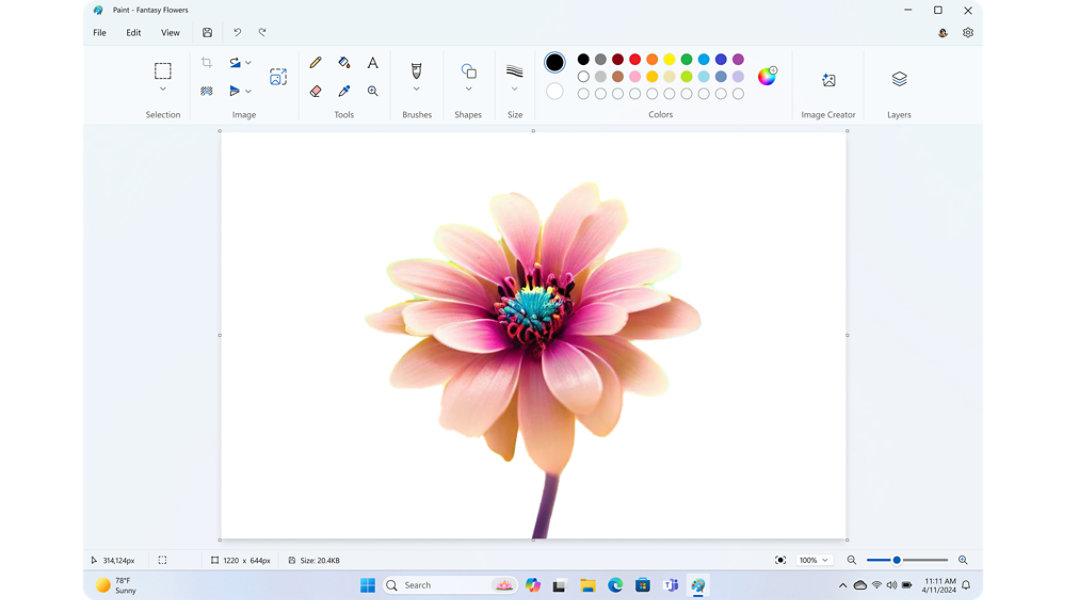Viewport: 1066px width, 600px height.
Task: Click the user account avatar
Action: click(x=943, y=33)
